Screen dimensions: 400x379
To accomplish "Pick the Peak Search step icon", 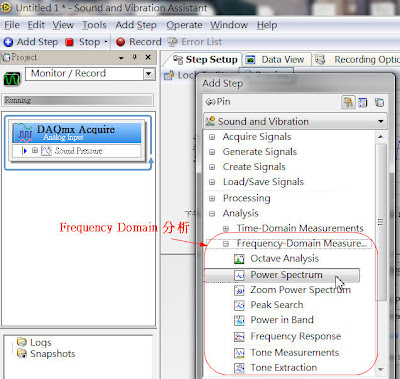I will coord(239,305).
